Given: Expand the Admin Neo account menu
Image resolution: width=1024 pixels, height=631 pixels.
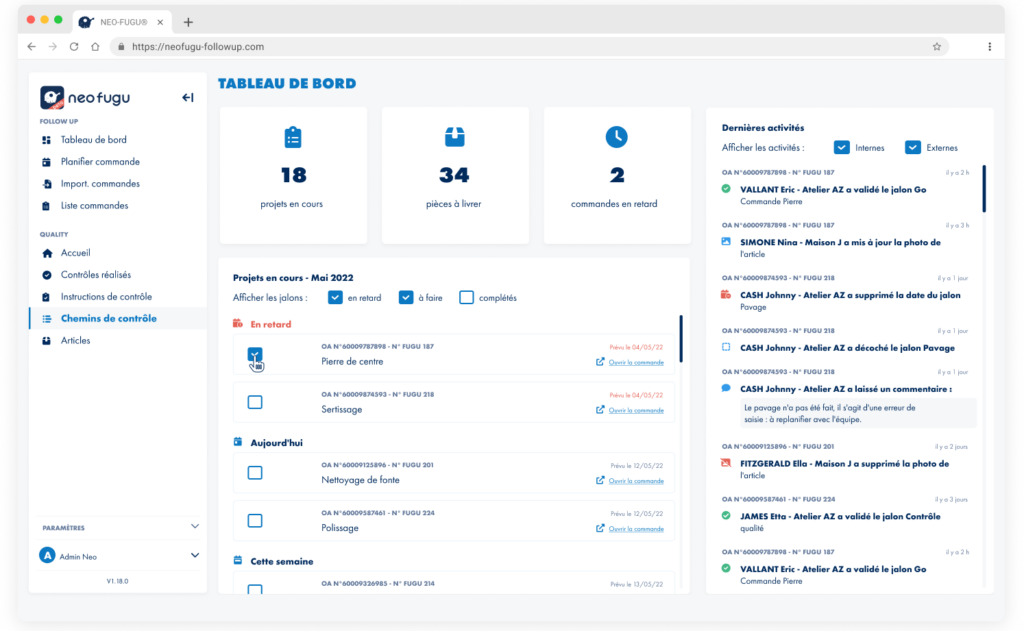Looking at the screenshot, I should [x=117, y=555].
